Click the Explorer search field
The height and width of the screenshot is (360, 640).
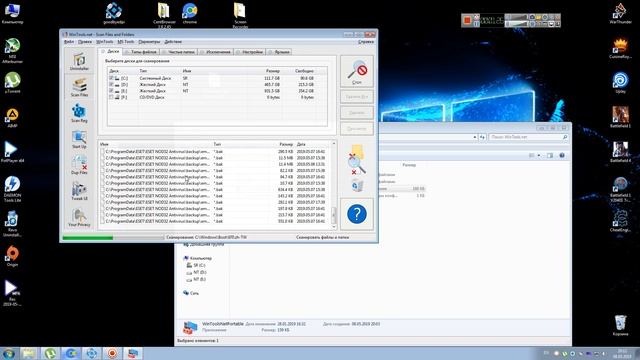(x=529, y=137)
